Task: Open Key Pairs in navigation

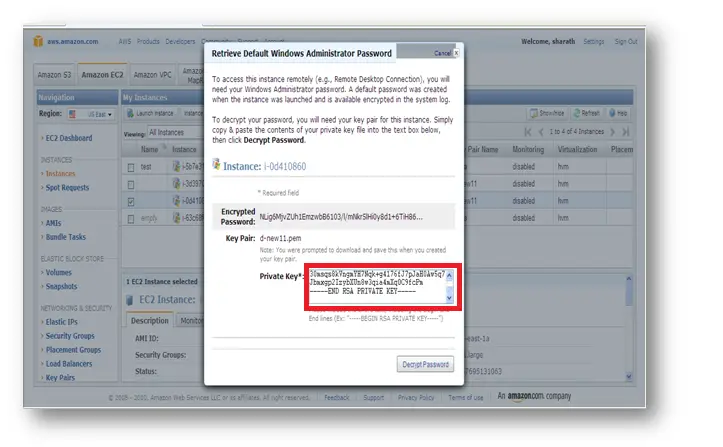Action: coord(60,377)
